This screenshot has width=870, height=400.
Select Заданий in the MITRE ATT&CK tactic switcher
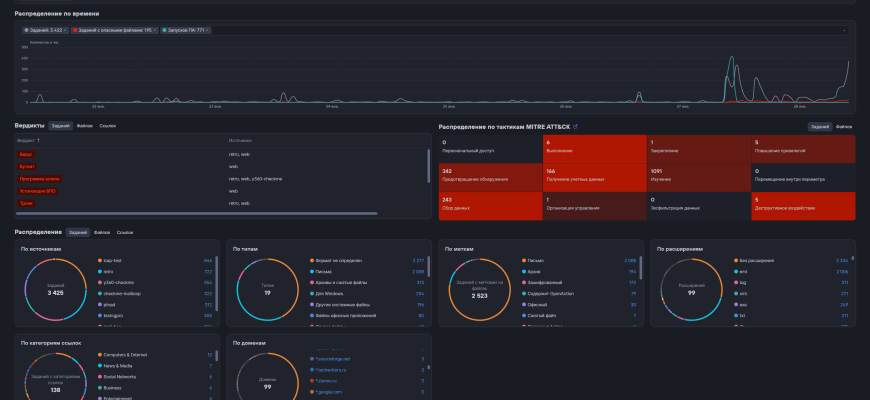tap(820, 127)
